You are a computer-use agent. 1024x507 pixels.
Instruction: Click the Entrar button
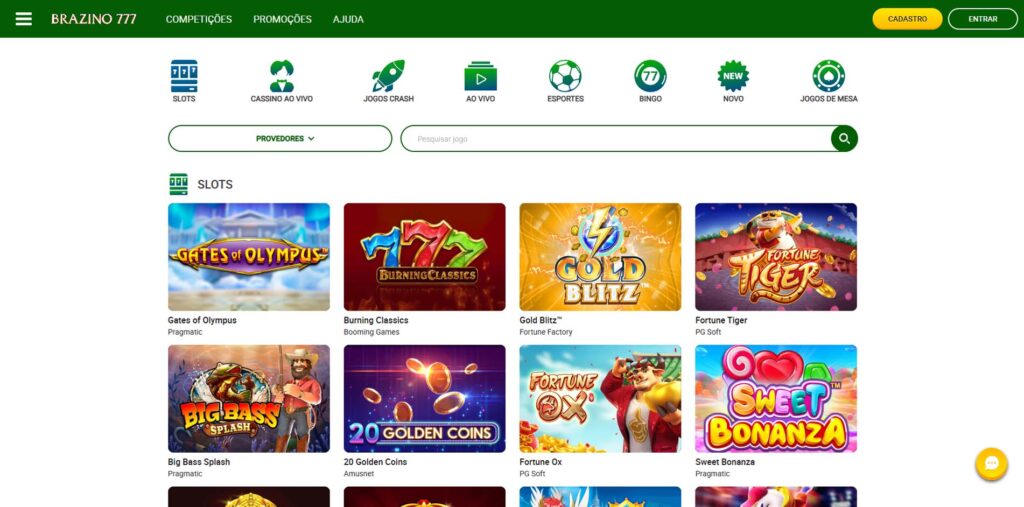pyautogui.click(x=982, y=19)
